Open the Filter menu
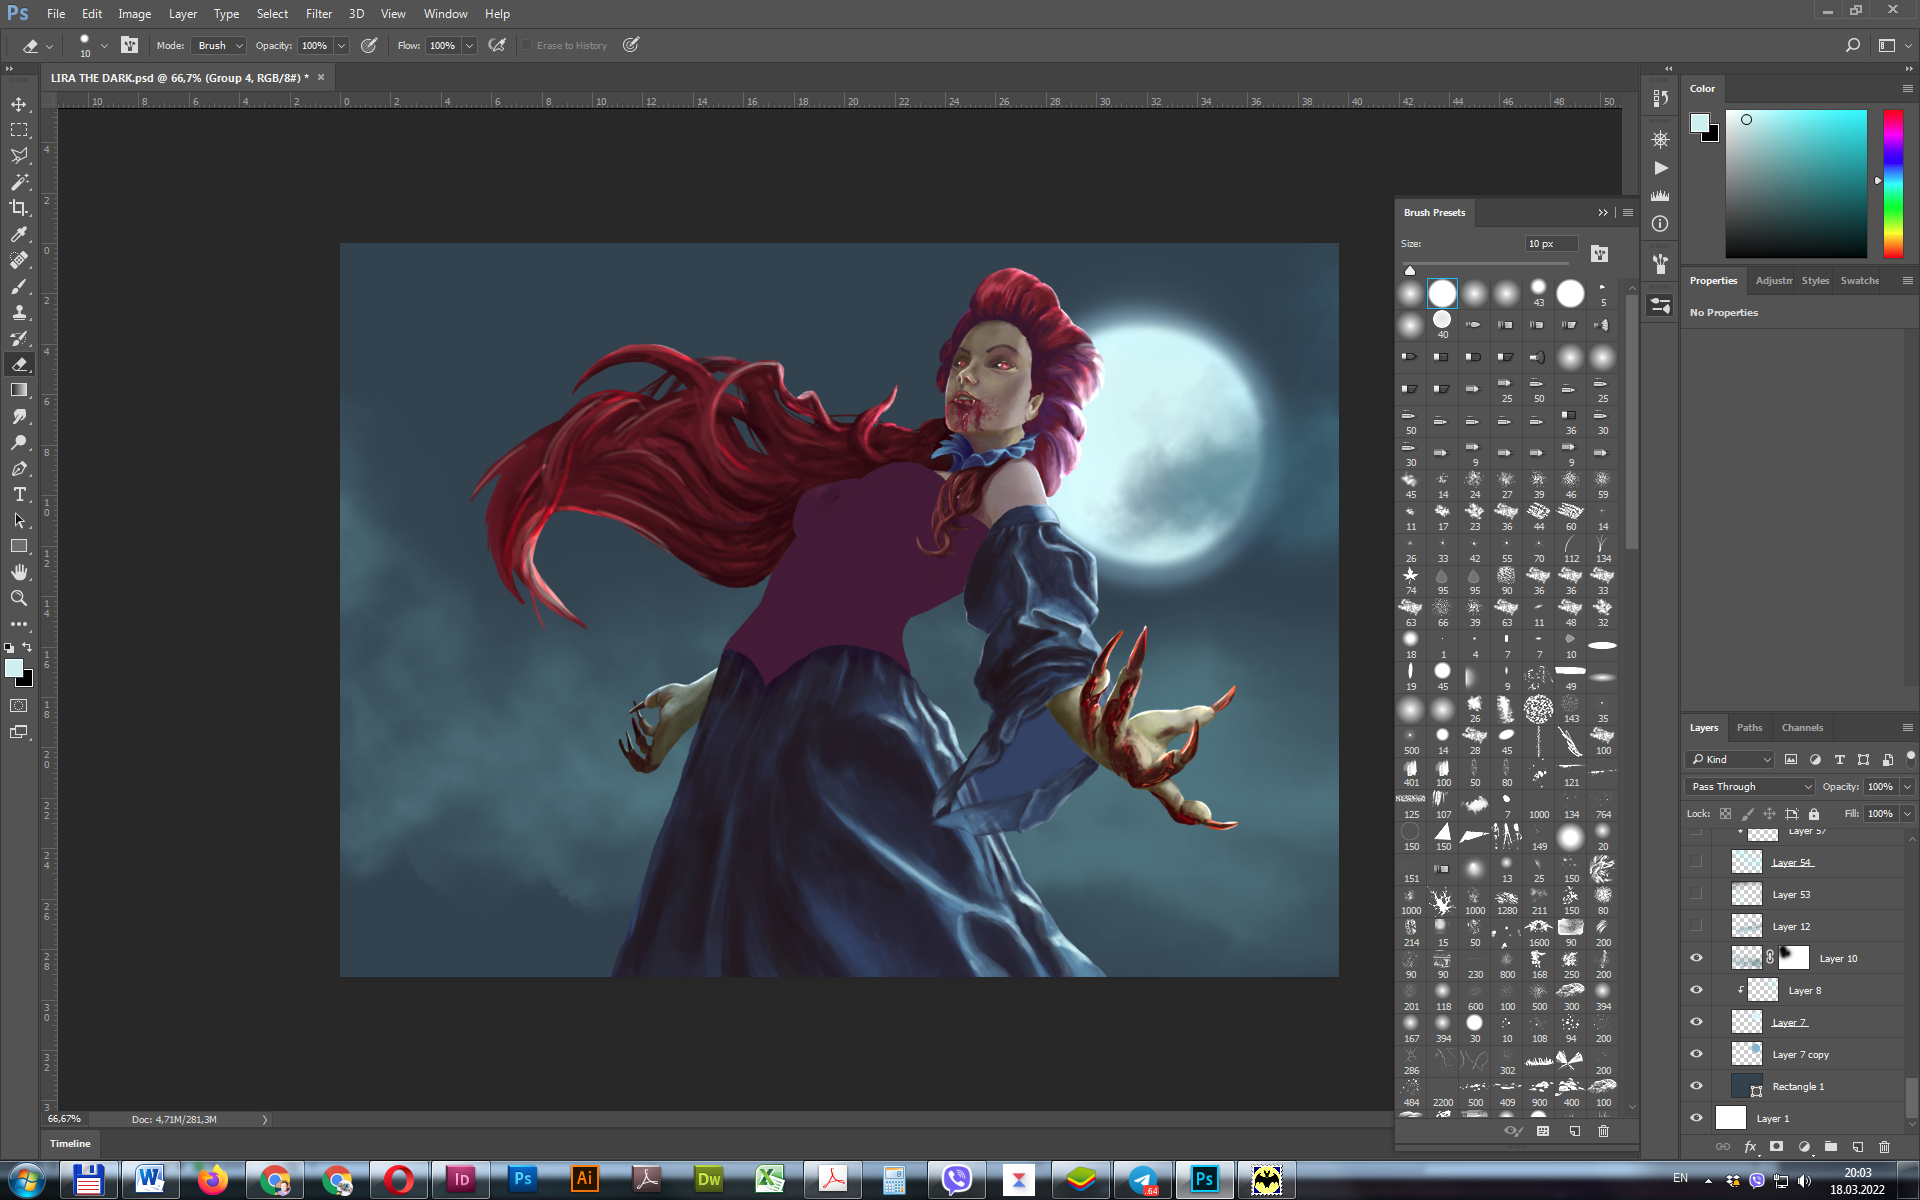The image size is (1920, 1200). pyautogui.click(x=319, y=14)
